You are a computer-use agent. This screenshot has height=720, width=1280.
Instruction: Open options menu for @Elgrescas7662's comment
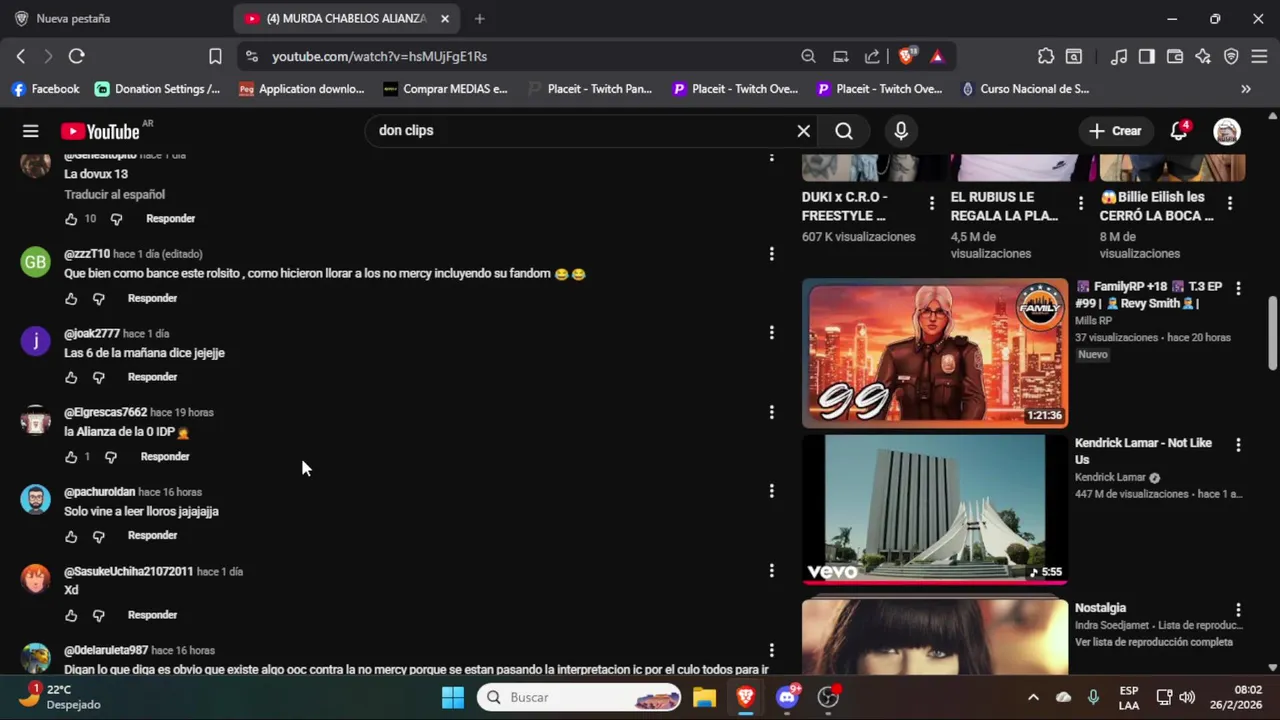tap(771, 412)
